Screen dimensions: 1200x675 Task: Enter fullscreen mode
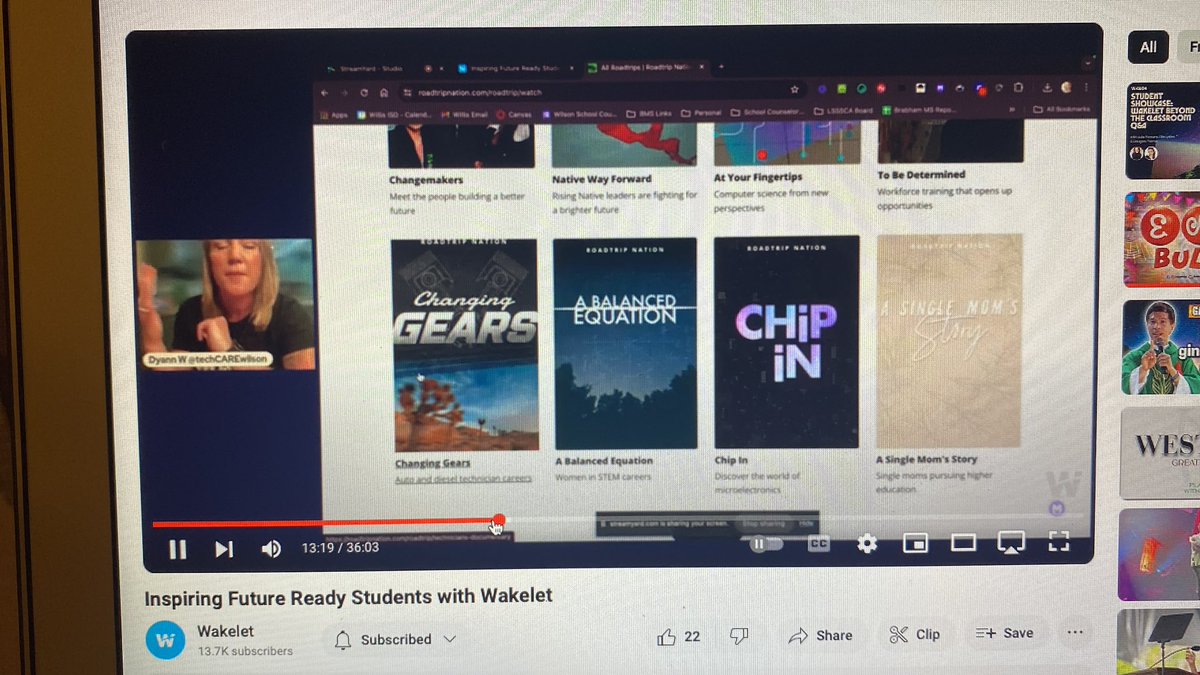(1059, 541)
